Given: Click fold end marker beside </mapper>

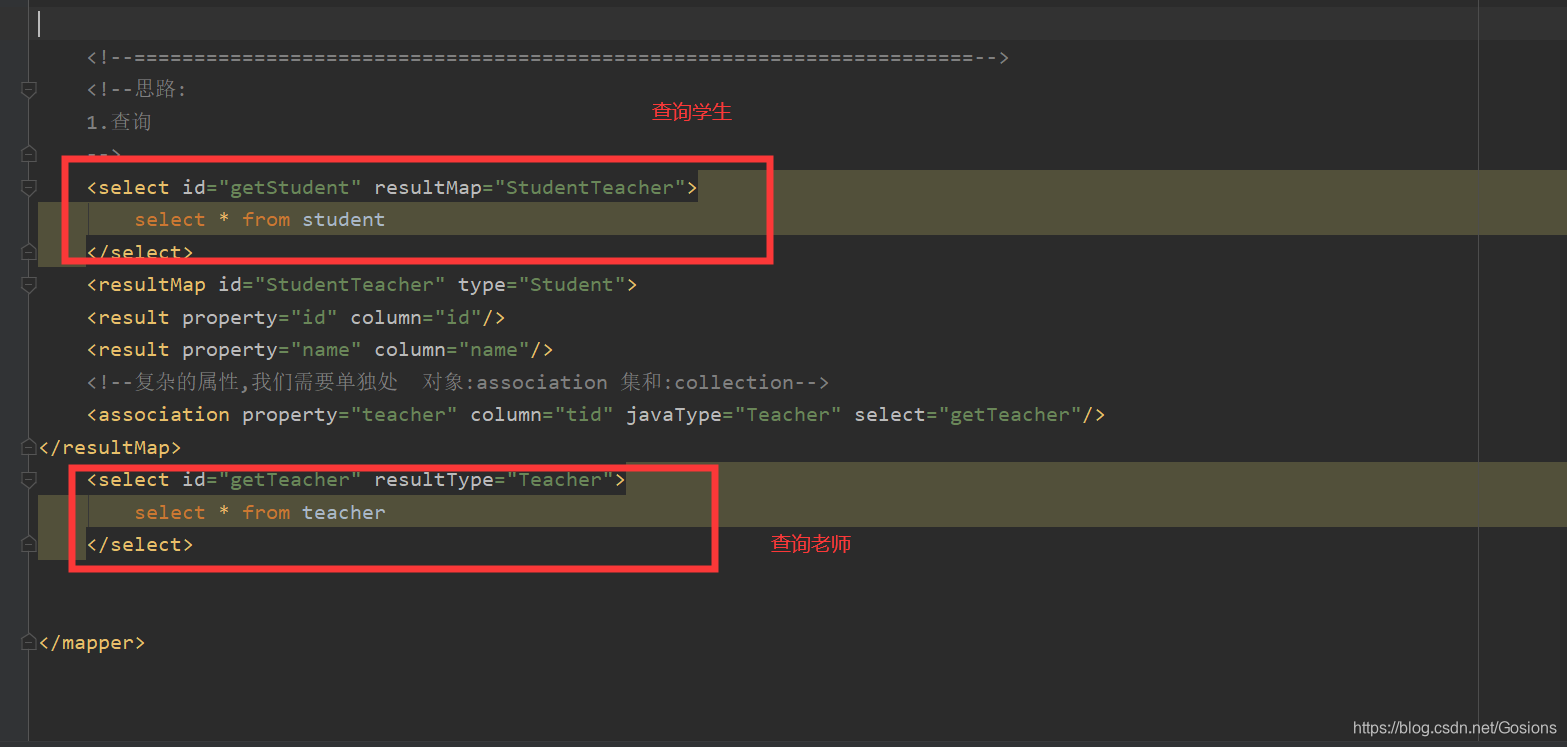Looking at the screenshot, I should click(x=29, y=643).
